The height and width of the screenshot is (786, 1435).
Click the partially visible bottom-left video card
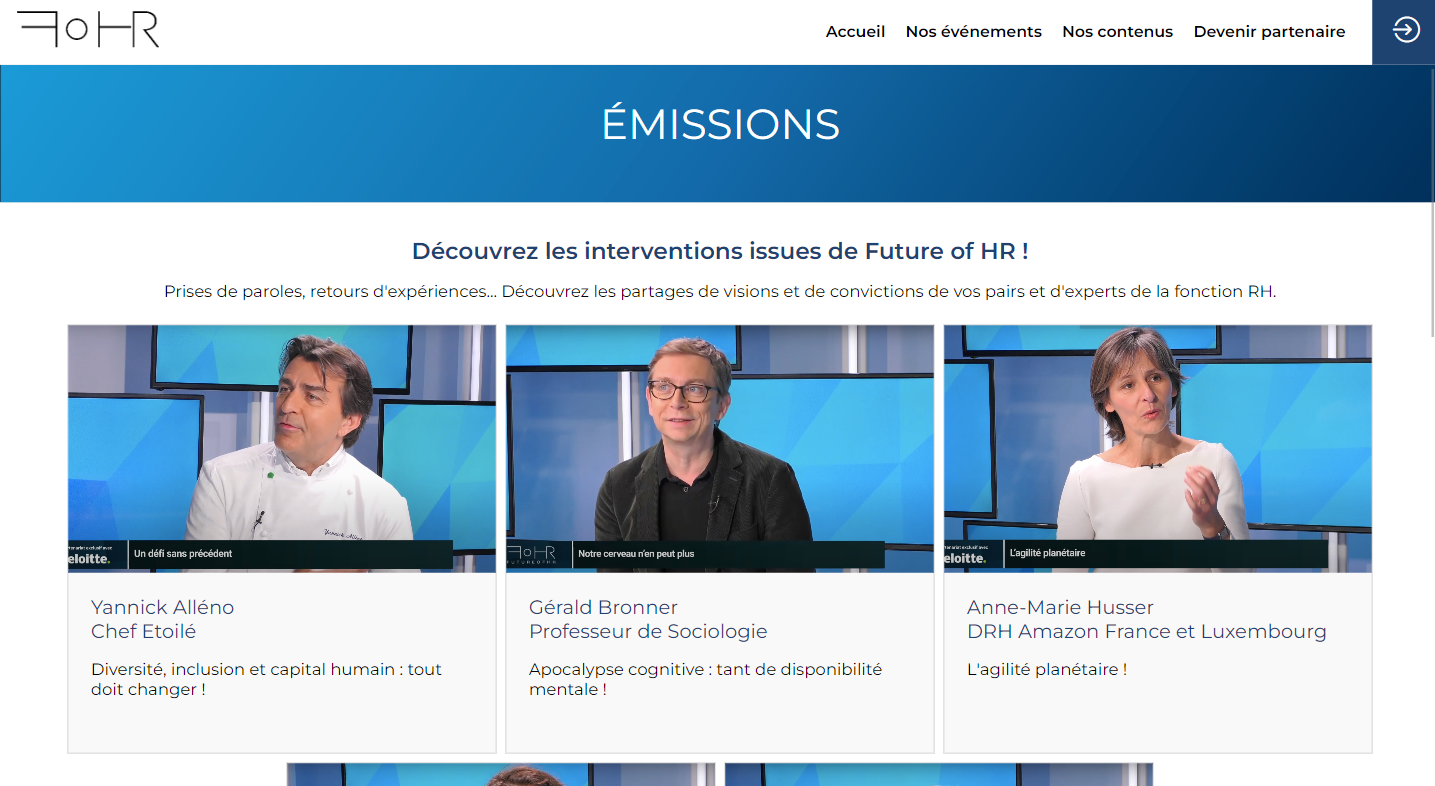500,775
